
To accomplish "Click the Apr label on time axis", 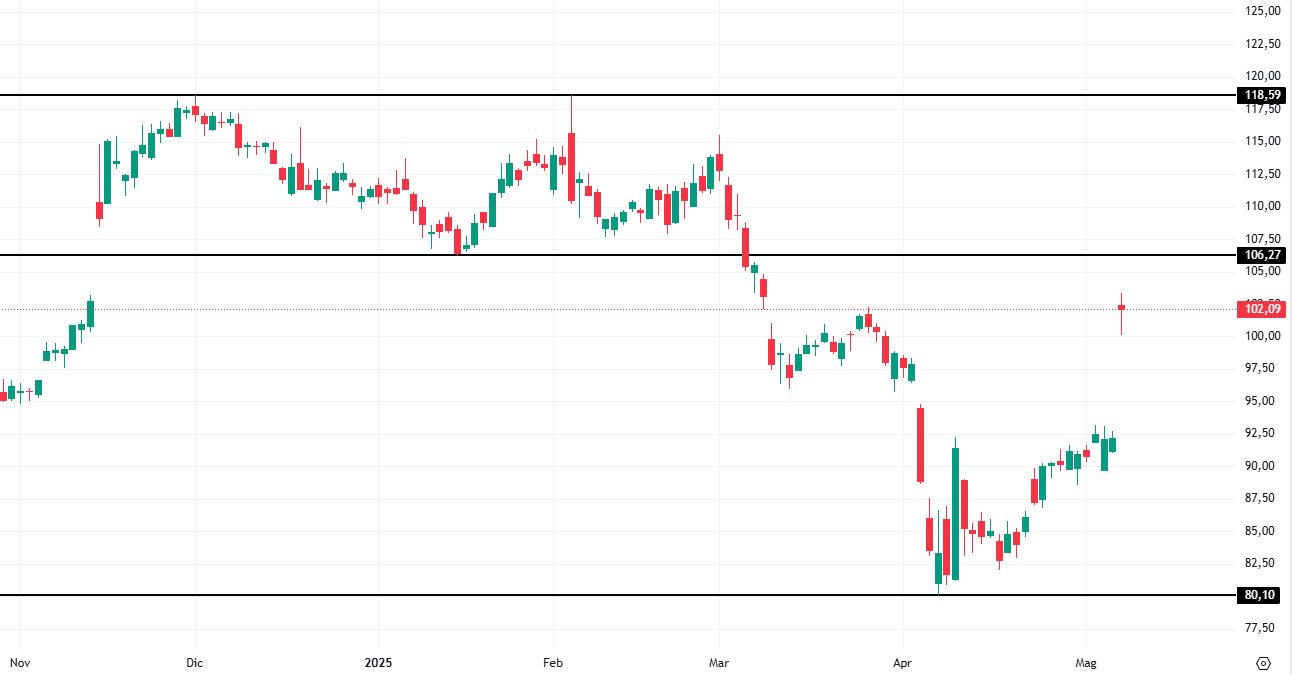I will (x=903, y=663).
